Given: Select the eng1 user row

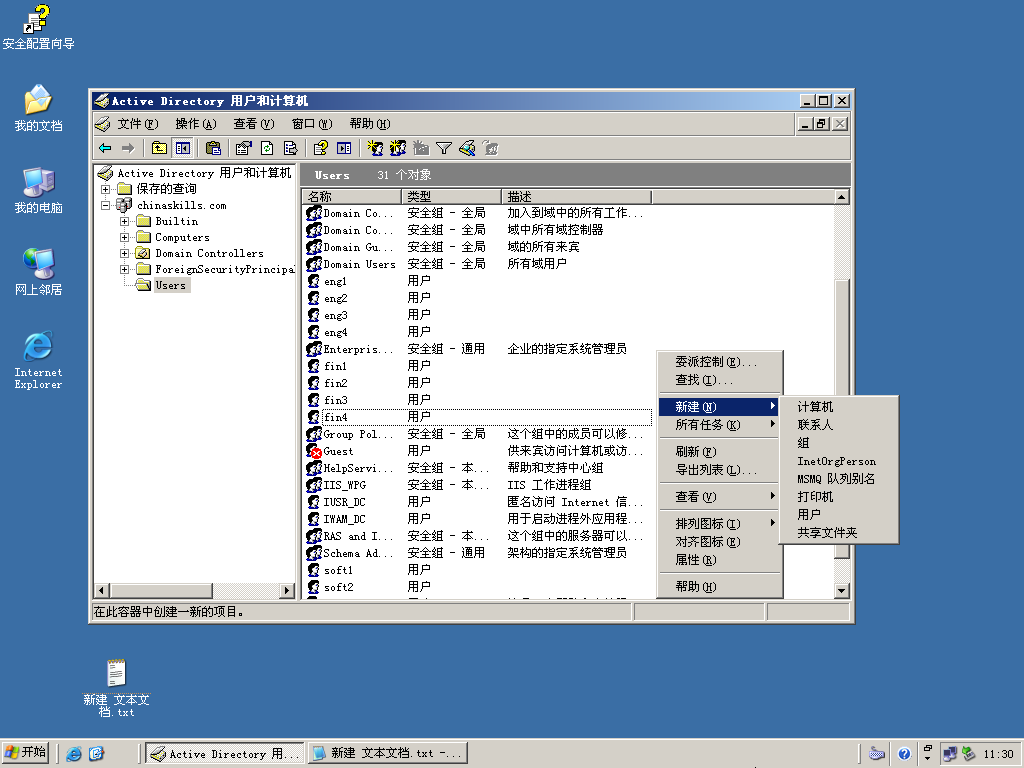Looking at the screenshot, I should click(x=478, y=281).
